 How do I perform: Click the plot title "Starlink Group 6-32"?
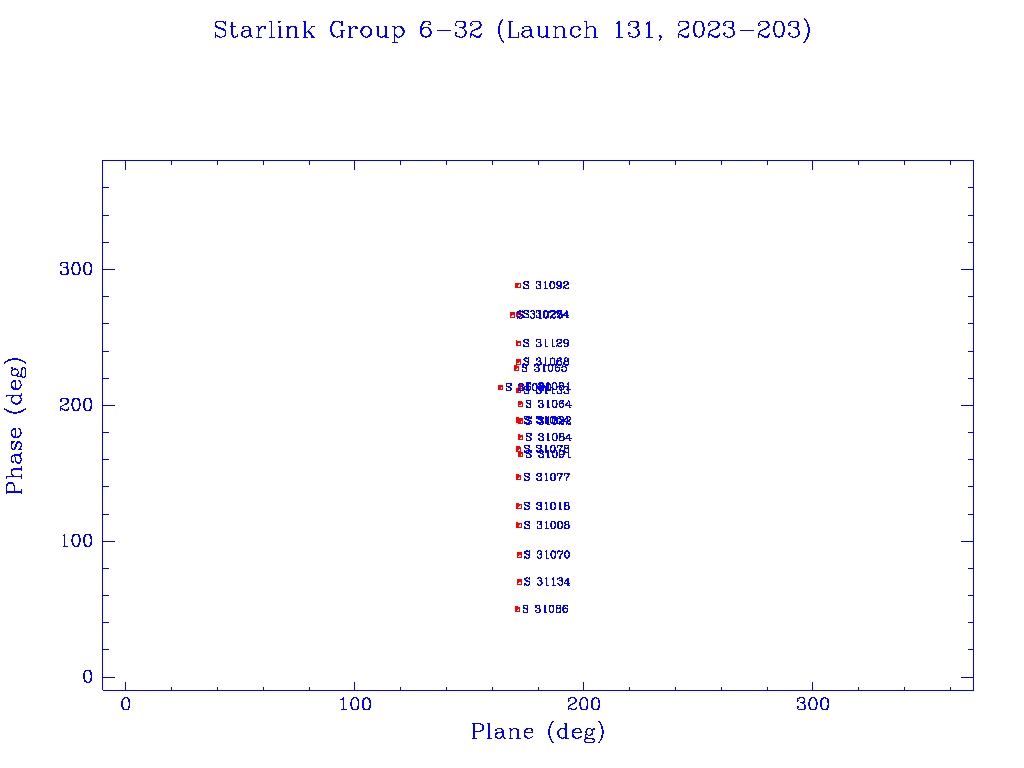348,30
